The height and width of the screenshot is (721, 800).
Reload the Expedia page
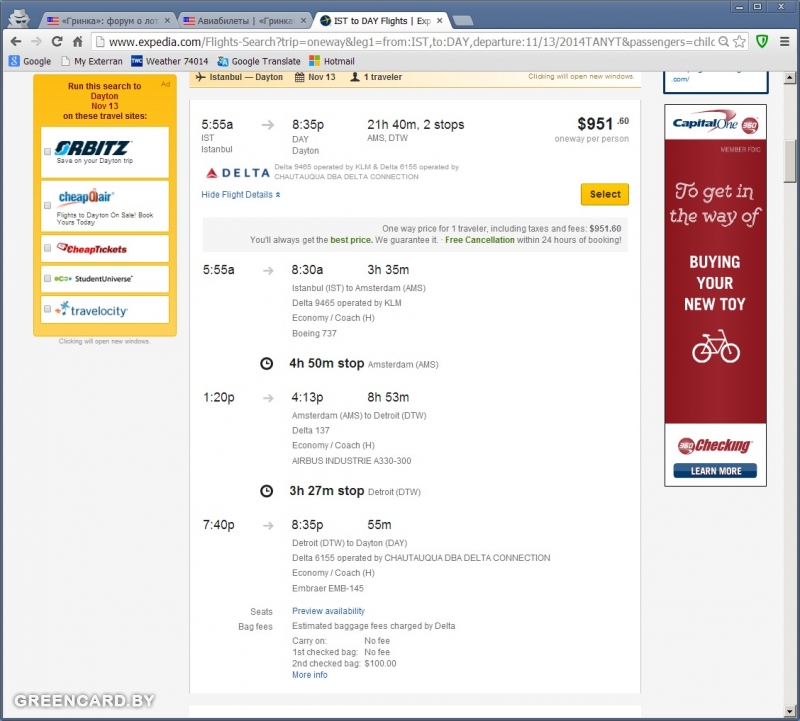[57, 42]
